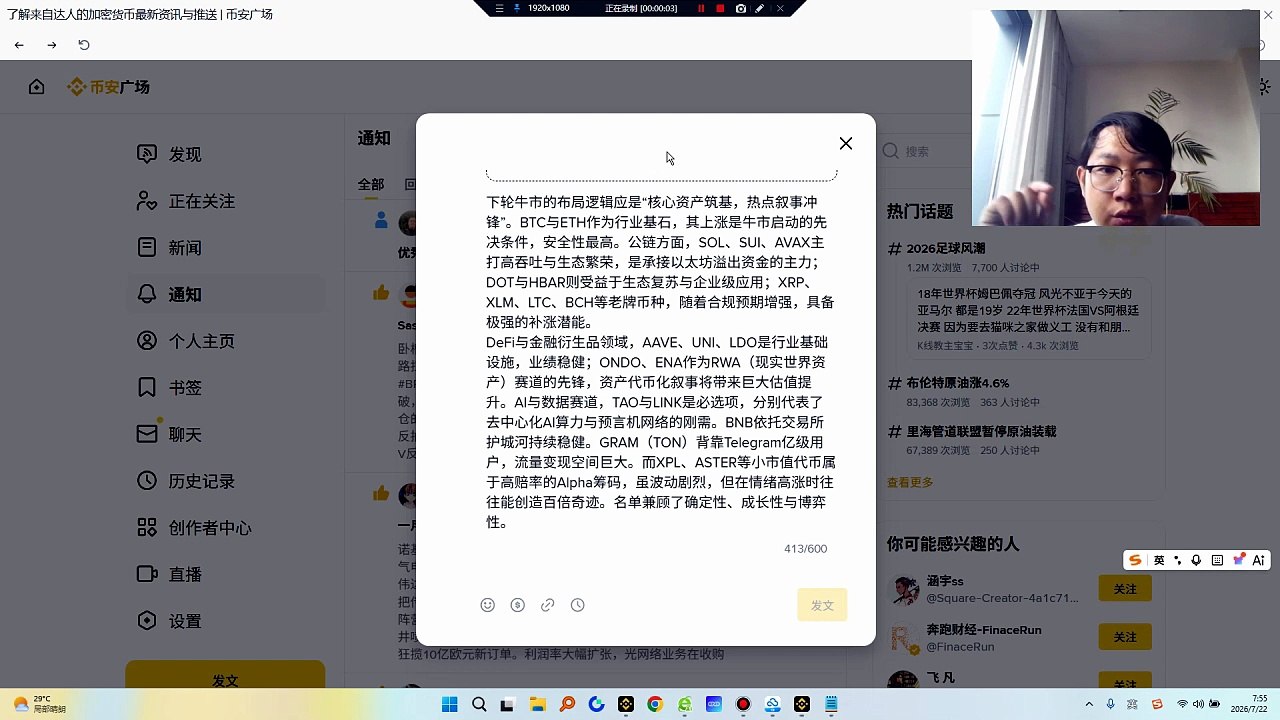Stop the screen recording
The width and height of the screenshot is (1280, 720).
(x=720, y=8)
